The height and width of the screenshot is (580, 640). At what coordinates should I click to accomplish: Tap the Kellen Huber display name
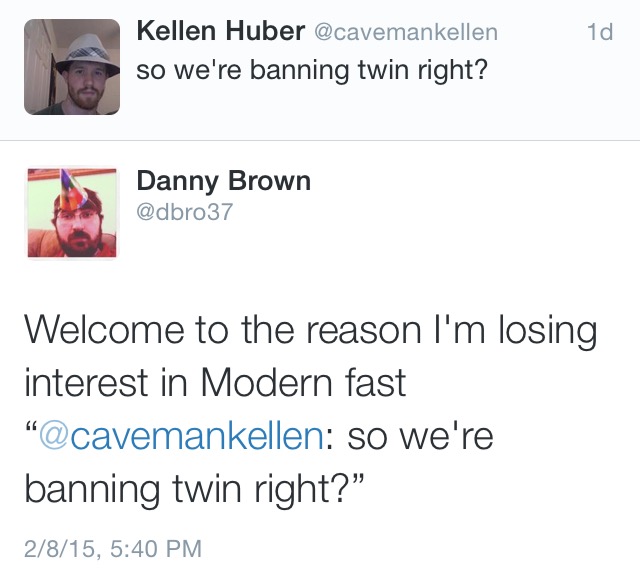tap(220, 32)
